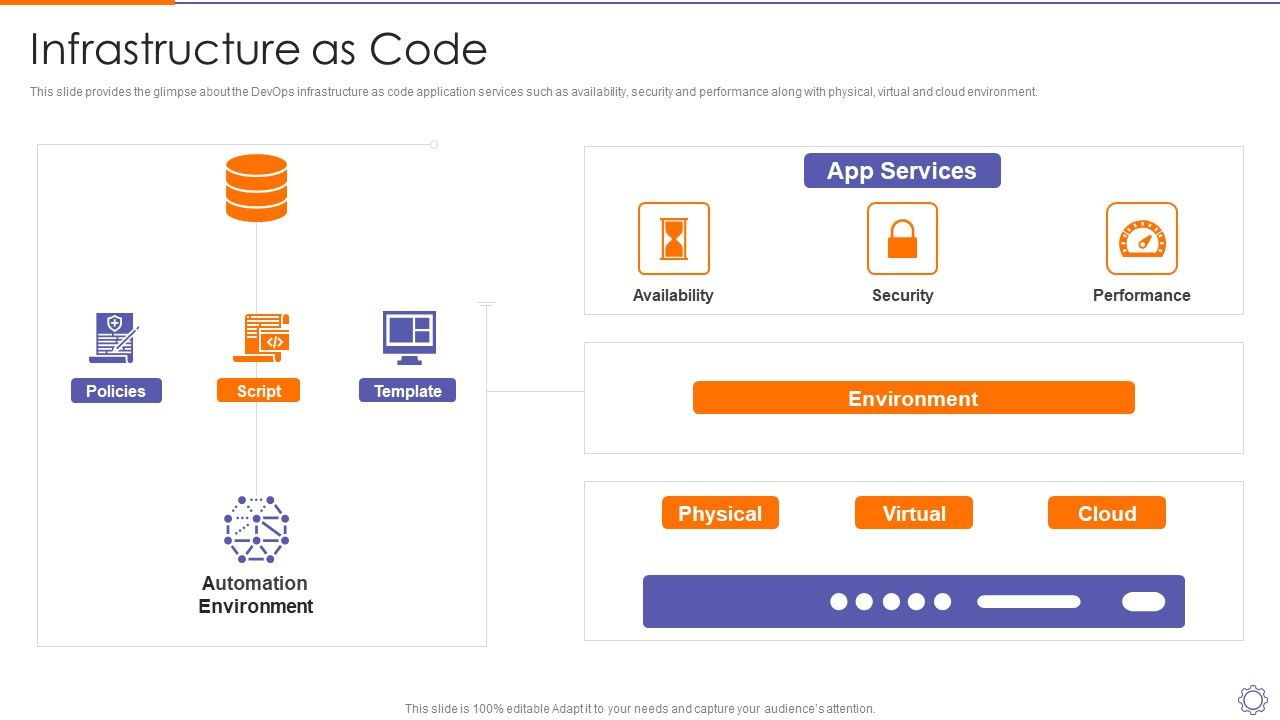Screen dimensions: 1280x720
Task: Click the purple server rack bar
Action: tap(914, 601)
